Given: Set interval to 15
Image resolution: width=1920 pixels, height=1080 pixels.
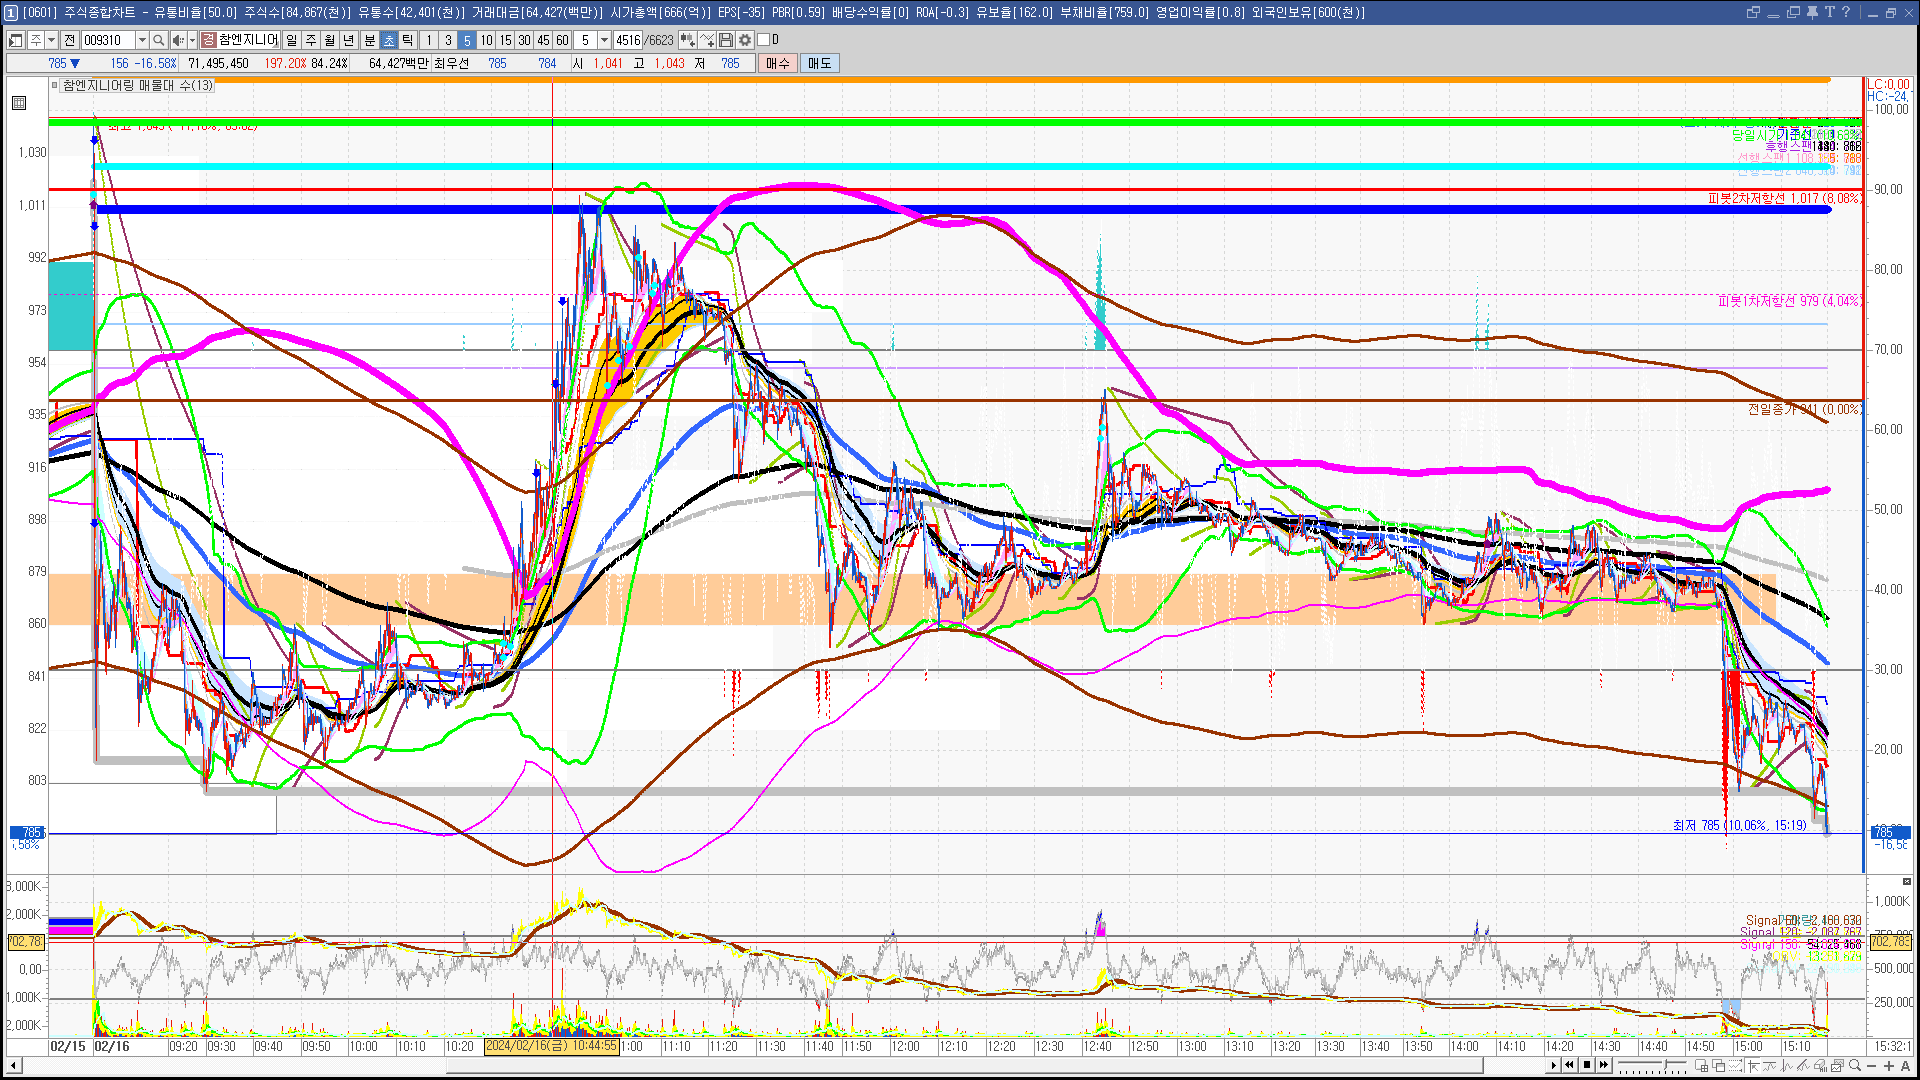Looking at the screenshot, I should coord(505,40).
